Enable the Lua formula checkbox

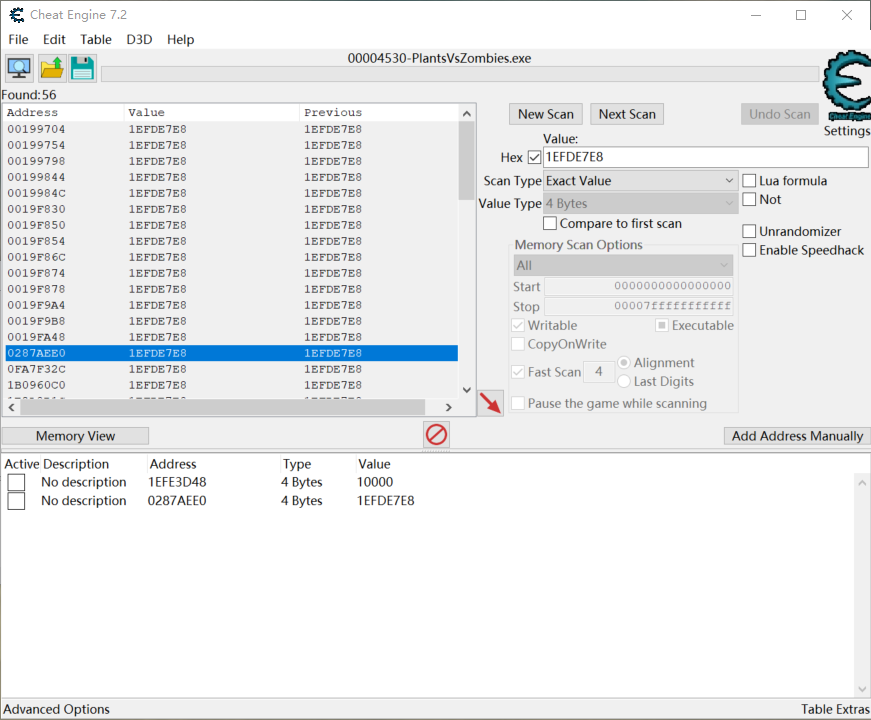click(x=749, y=181)
